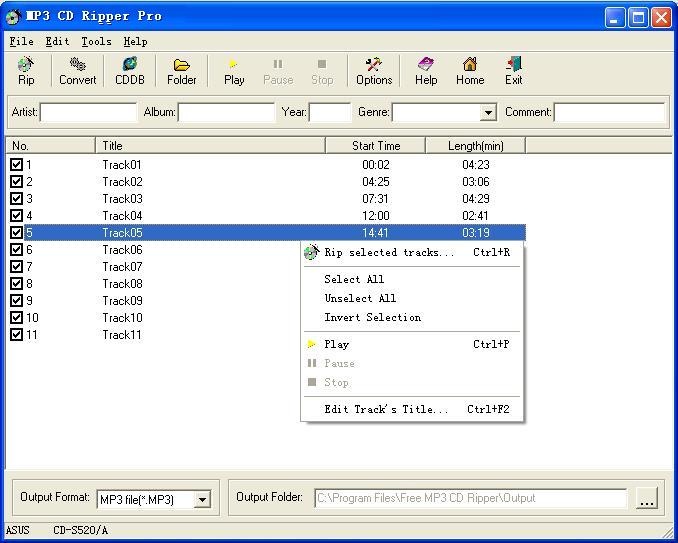Uncheck the Track01 checkbox
Screen dimensions: 678x543
click(x=17, y=165)
